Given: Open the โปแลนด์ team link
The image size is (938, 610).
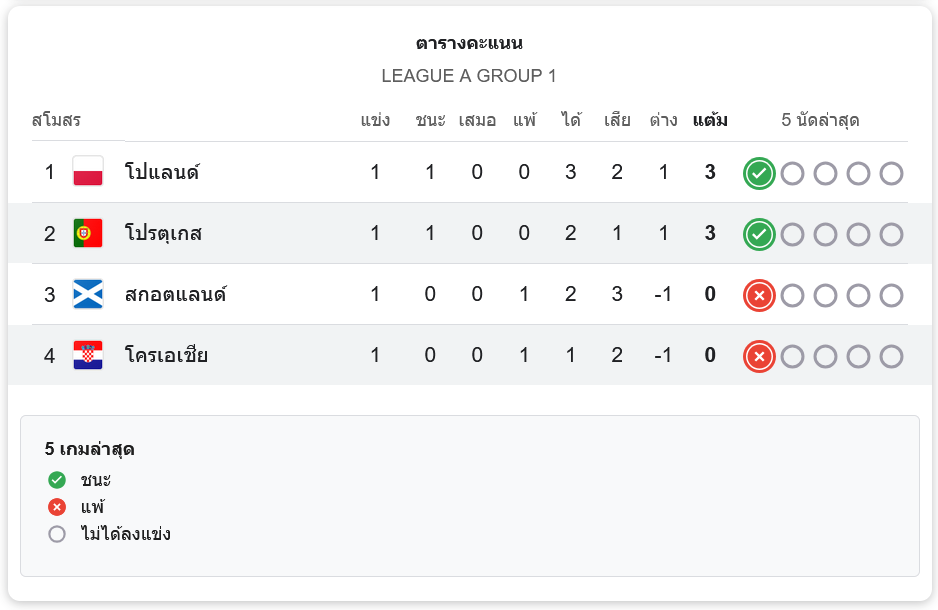Looking at the screenshot, I should (x=162, y=172).
